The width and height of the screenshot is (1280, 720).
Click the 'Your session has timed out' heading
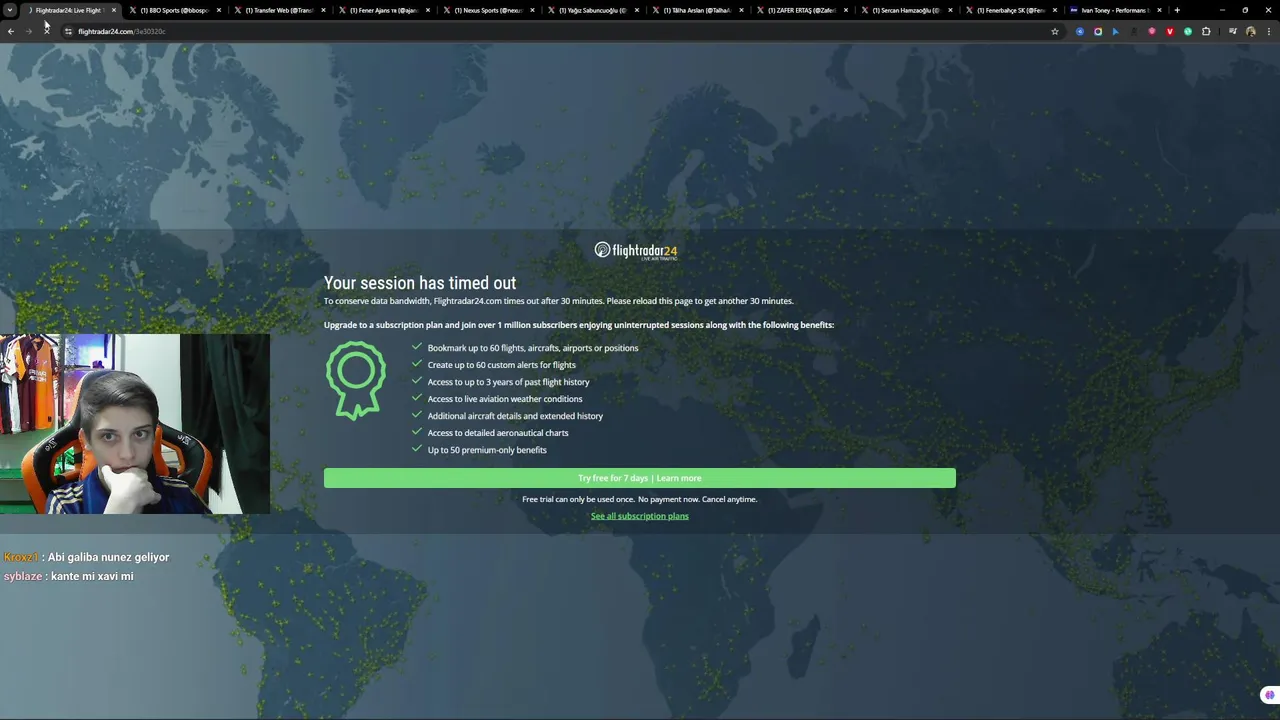(420, 283)
